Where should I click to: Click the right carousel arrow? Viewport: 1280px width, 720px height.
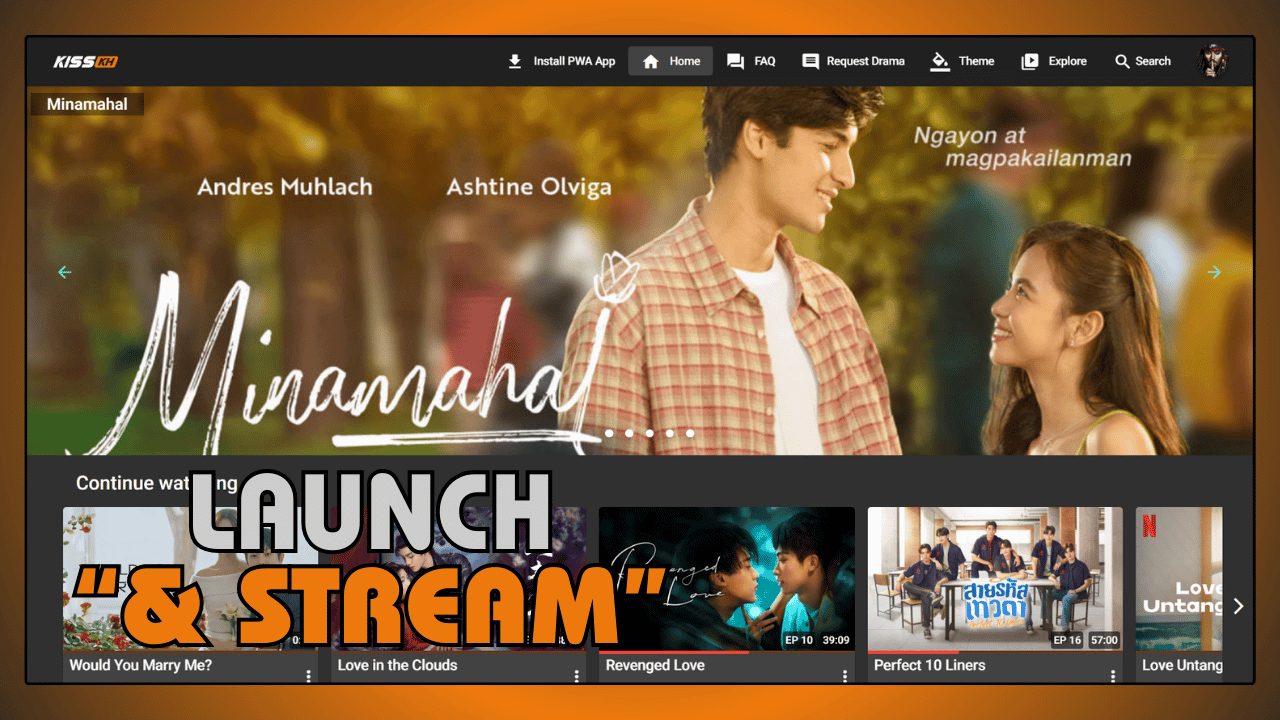click(1214, 272)
